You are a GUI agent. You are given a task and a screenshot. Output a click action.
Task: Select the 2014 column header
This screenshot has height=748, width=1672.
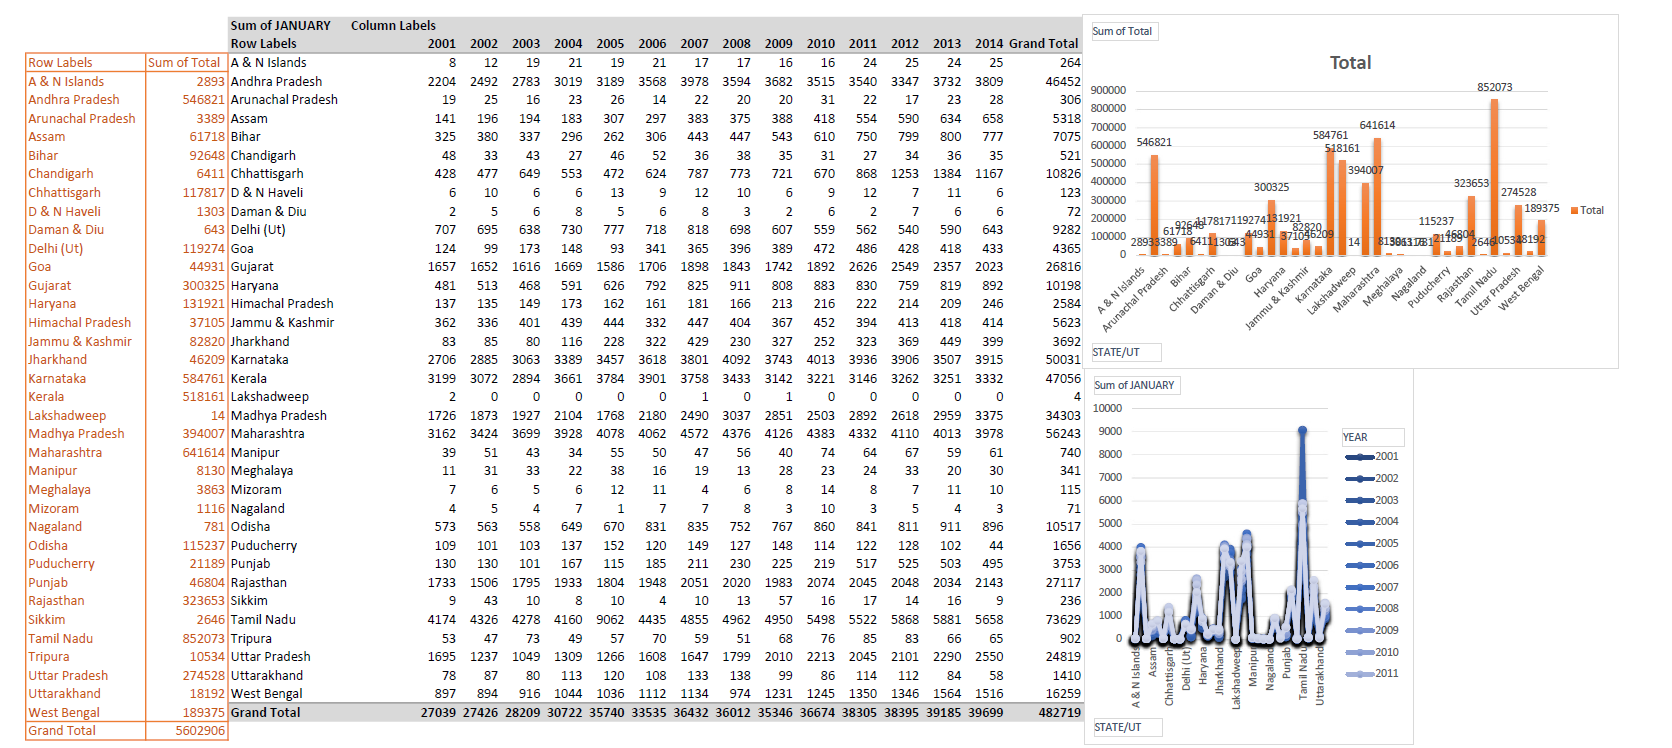(989, 43)
